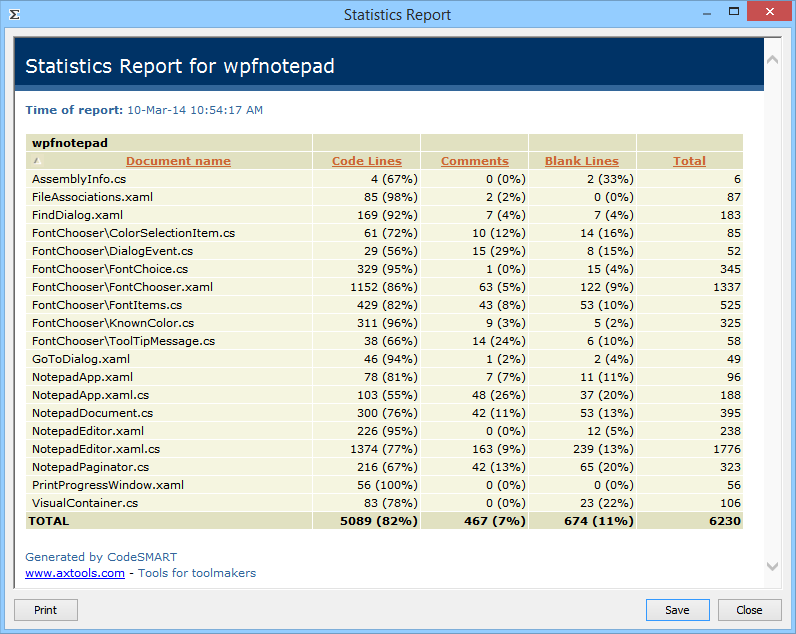The image size is (796, 634).
Task: Select the FindDialog.xaml file name
Action: click(x=77, y=215)
